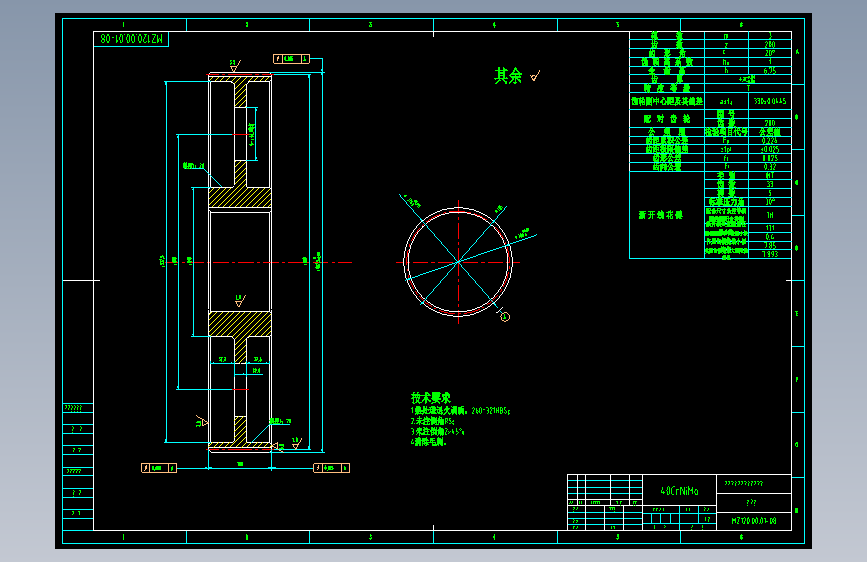
Task: Select the 1H value in the spline table
Action: coord(770,215)
